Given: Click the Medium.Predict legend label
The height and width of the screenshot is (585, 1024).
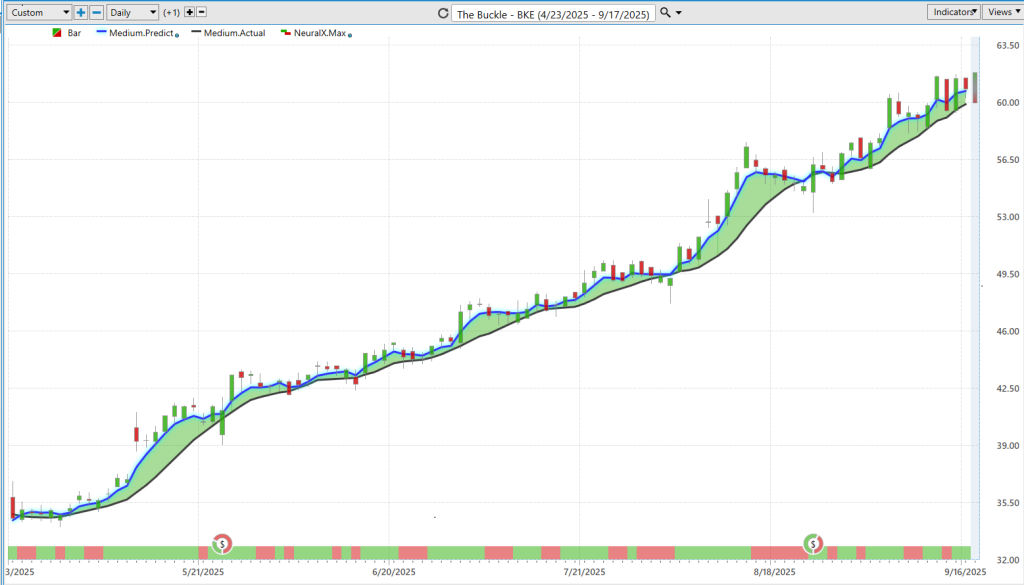Looking at the screenshot, I should (141, 33).
